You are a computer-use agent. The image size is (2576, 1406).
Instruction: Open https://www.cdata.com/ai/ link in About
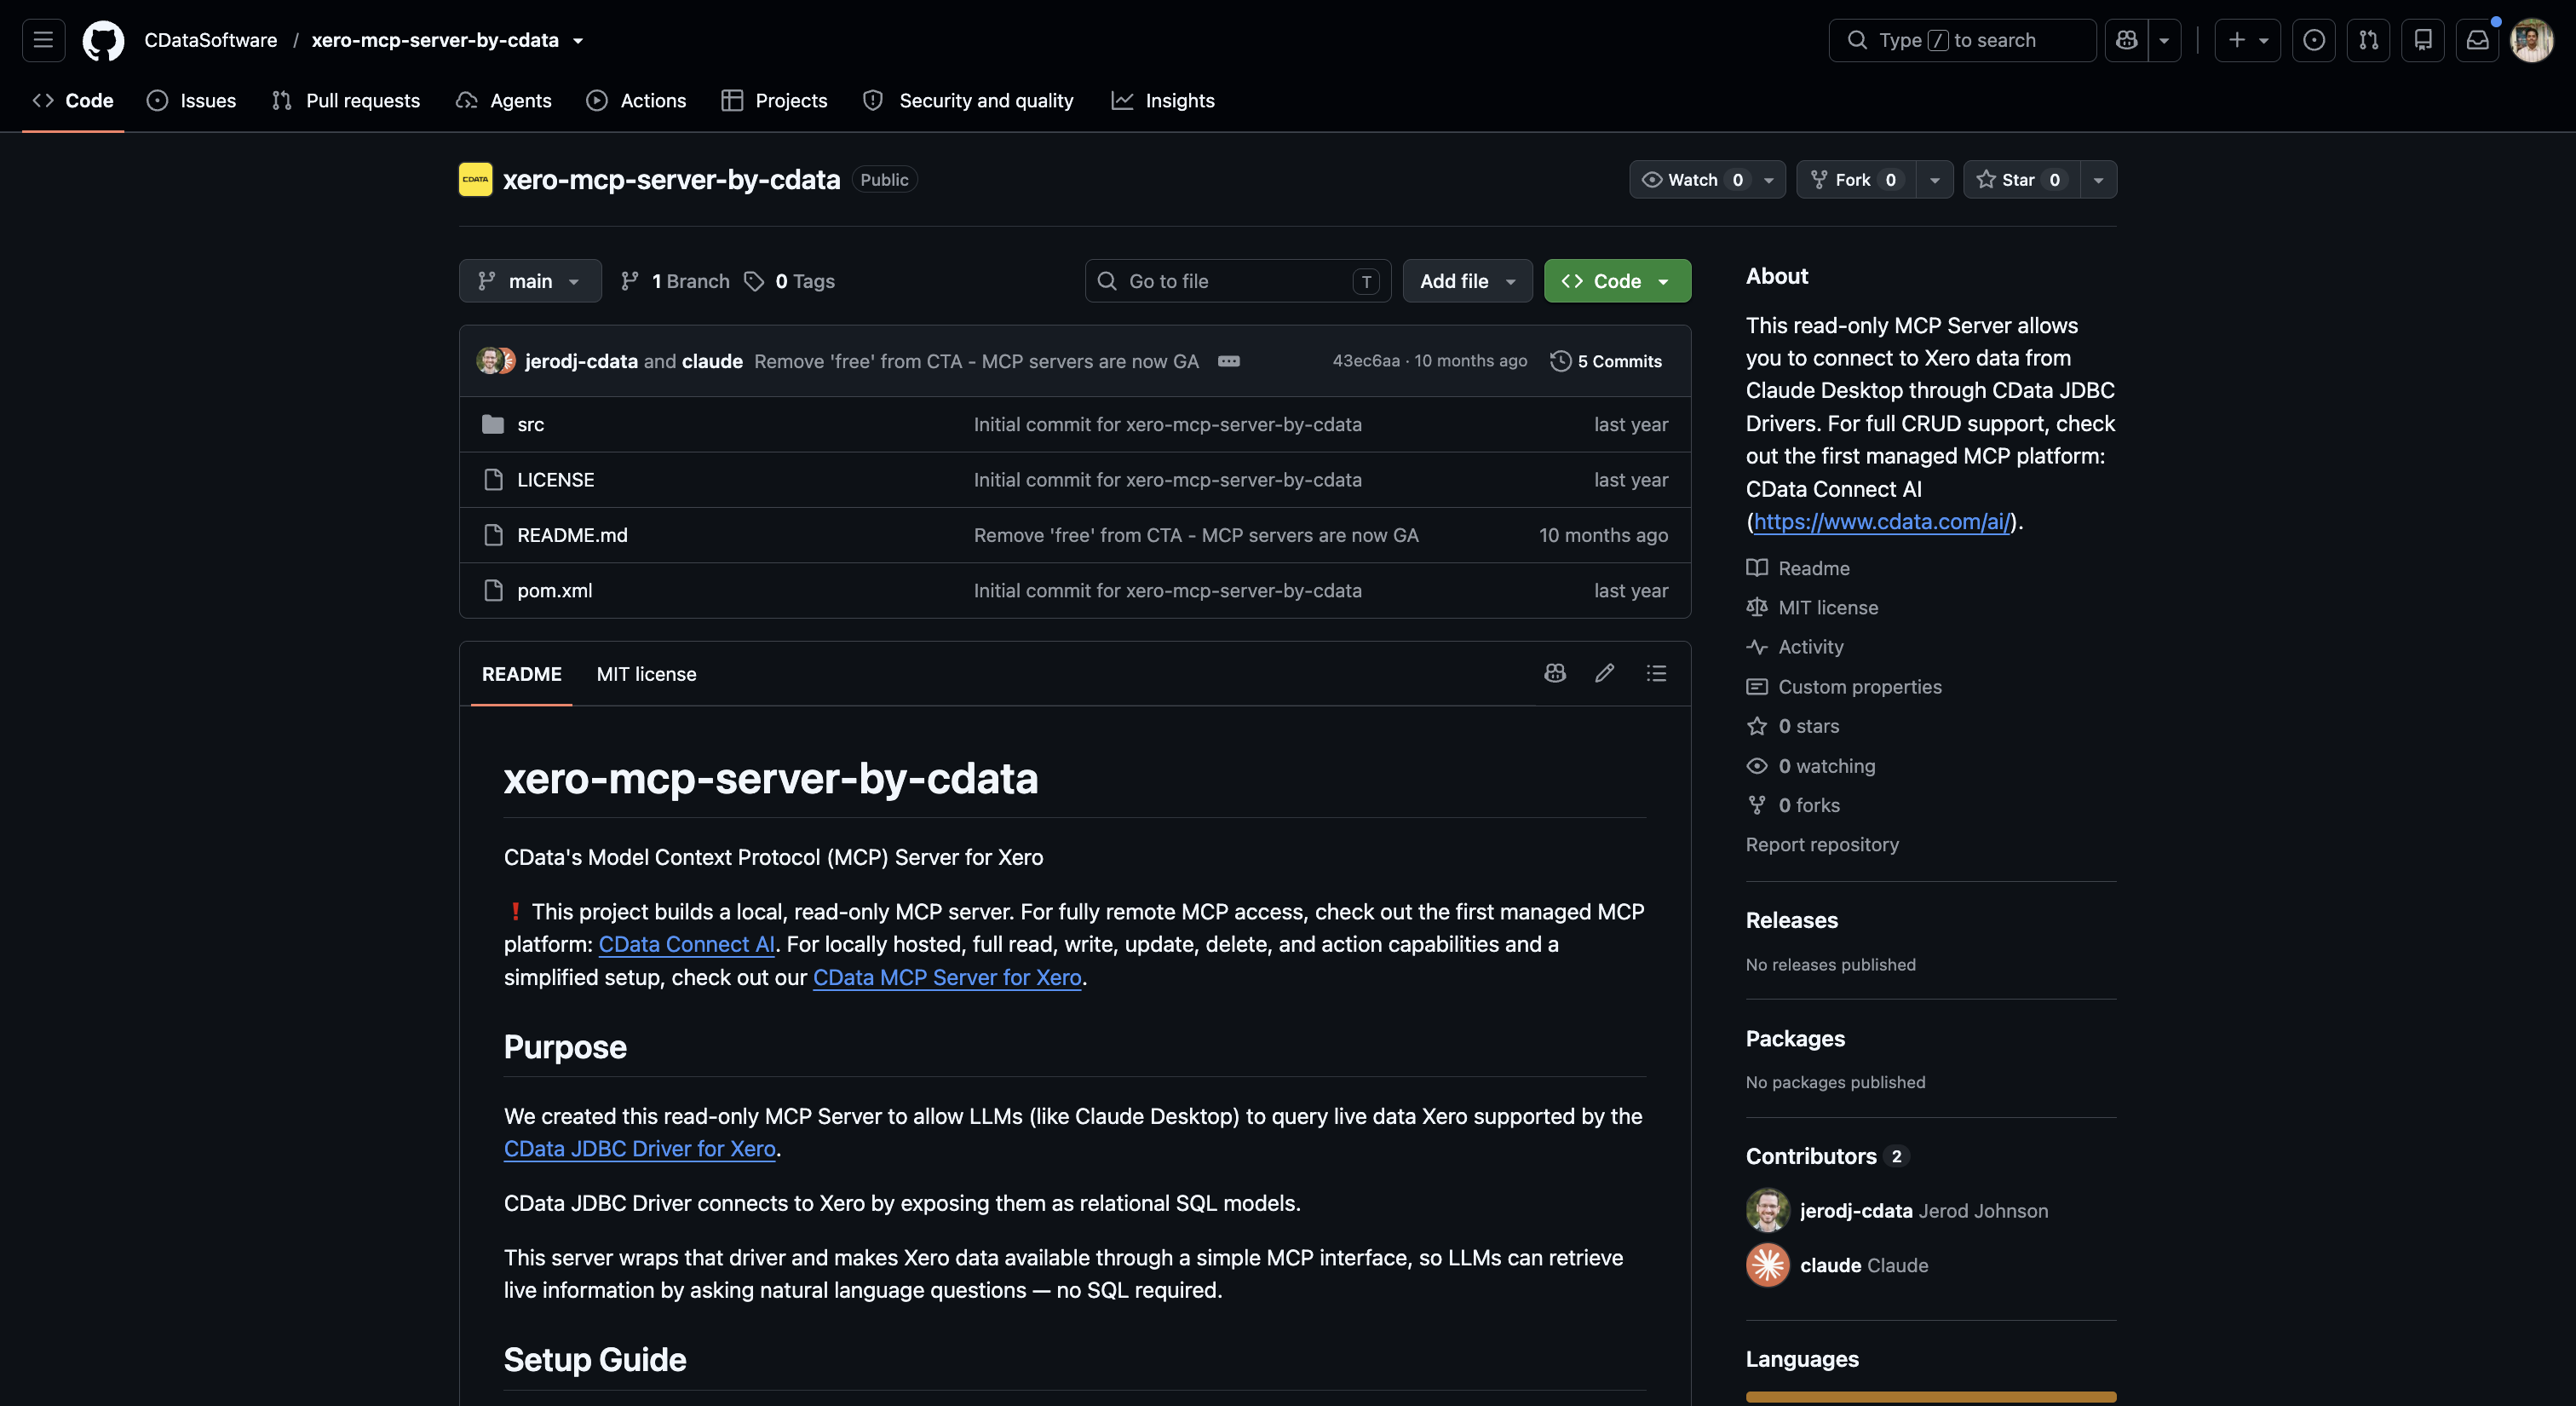1882,521
